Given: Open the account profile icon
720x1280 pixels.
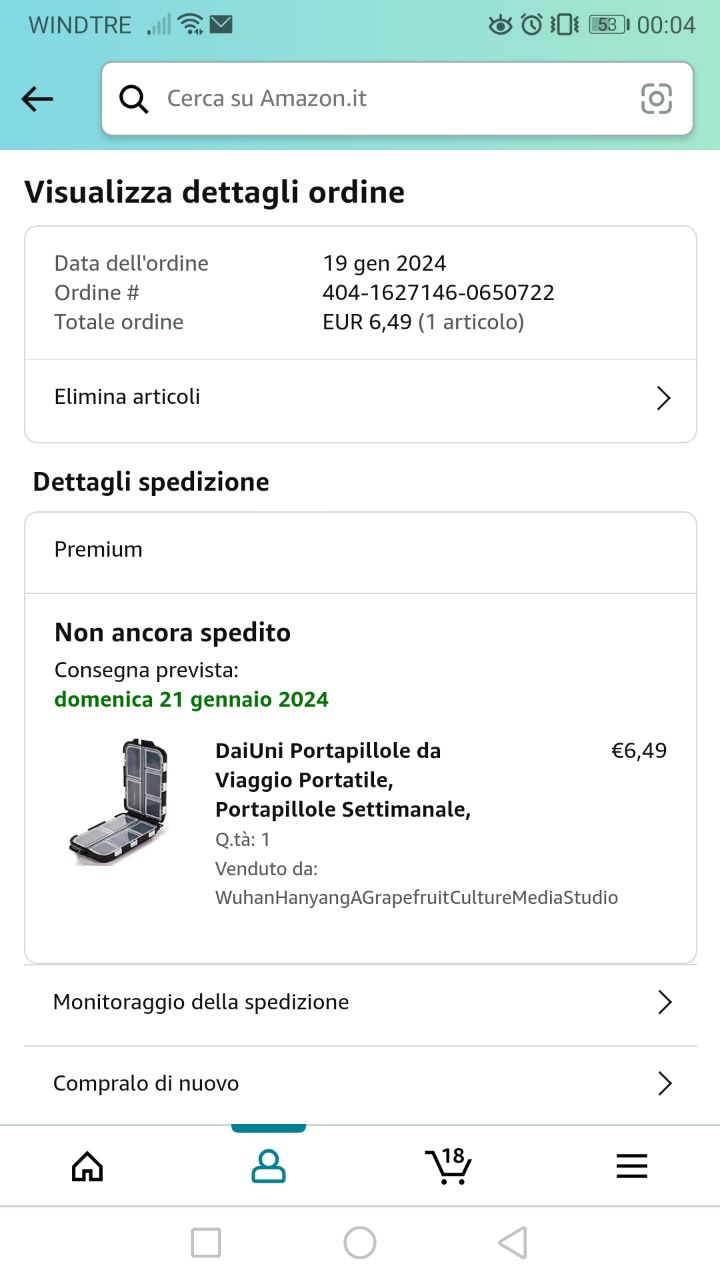Looking at the screenshot, I should click(268, 1165).
